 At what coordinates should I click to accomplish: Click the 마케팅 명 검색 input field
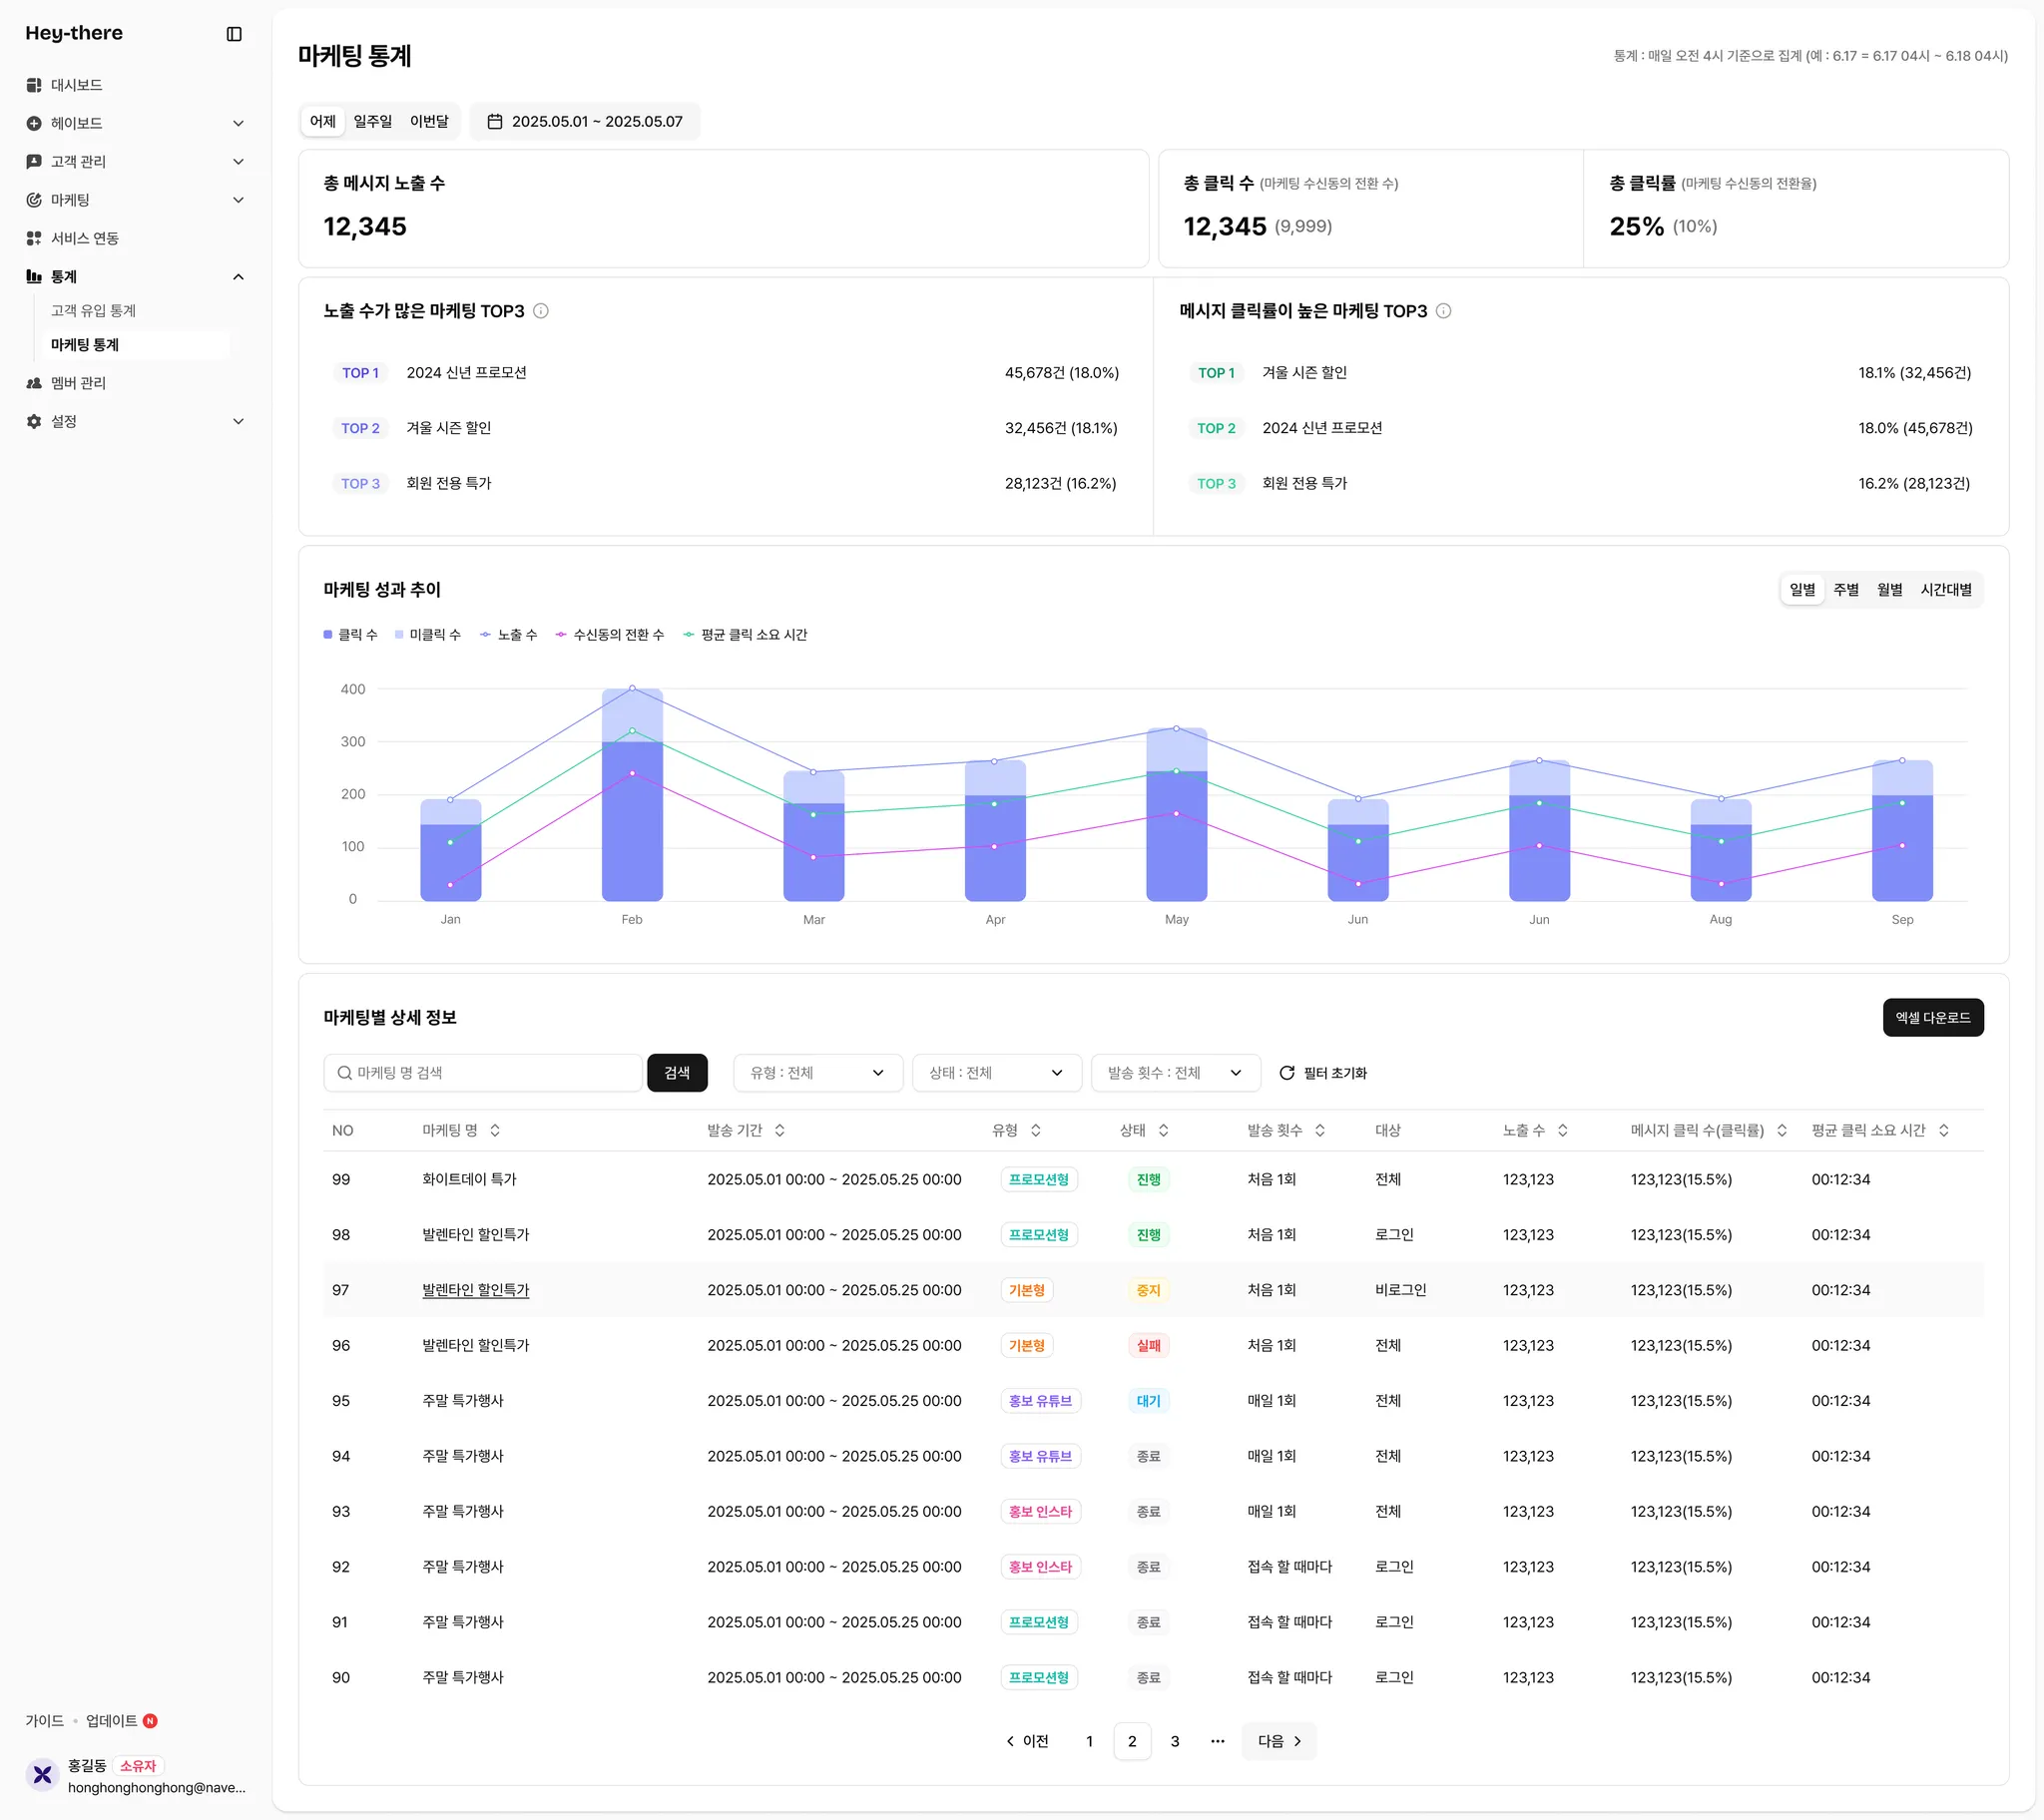(x=483, y=1073)
